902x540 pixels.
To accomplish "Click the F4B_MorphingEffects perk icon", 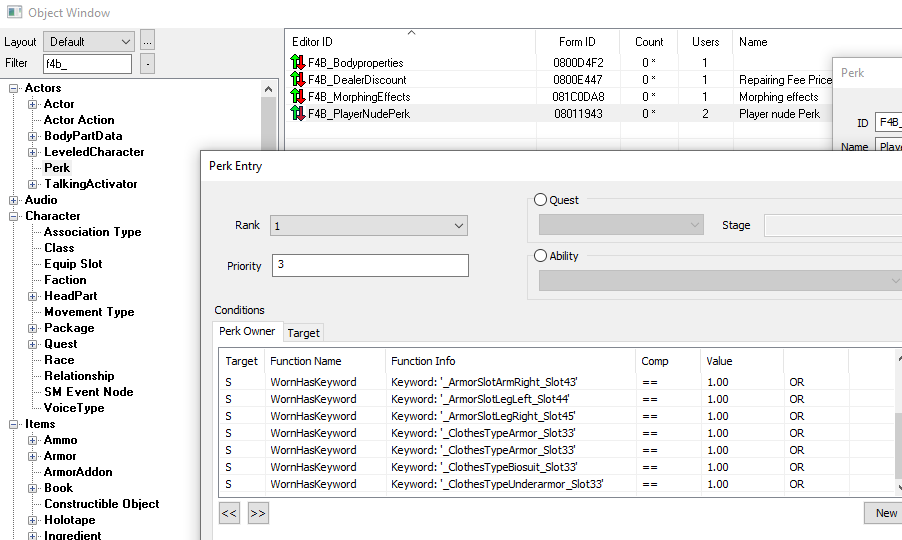I will coord(297,97).
